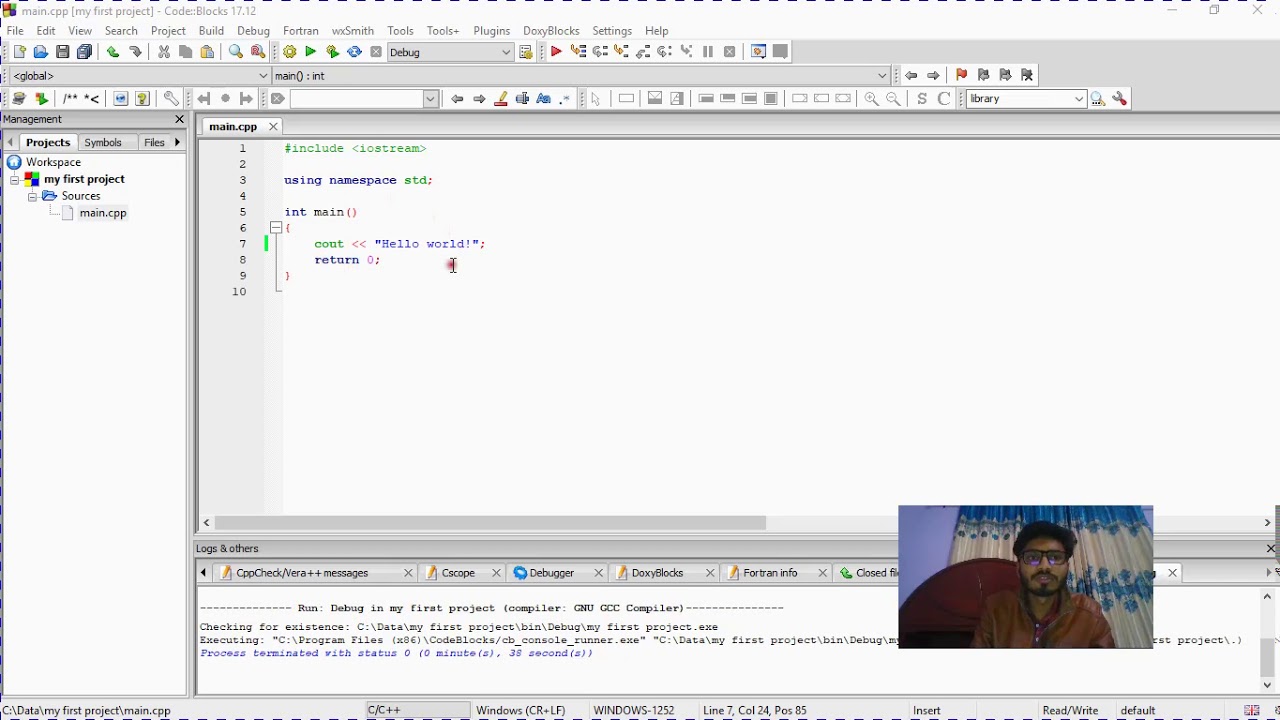Show select target dialog icon
The image size is (1280, 720).
pyautogui.click(x=526, y=52)
